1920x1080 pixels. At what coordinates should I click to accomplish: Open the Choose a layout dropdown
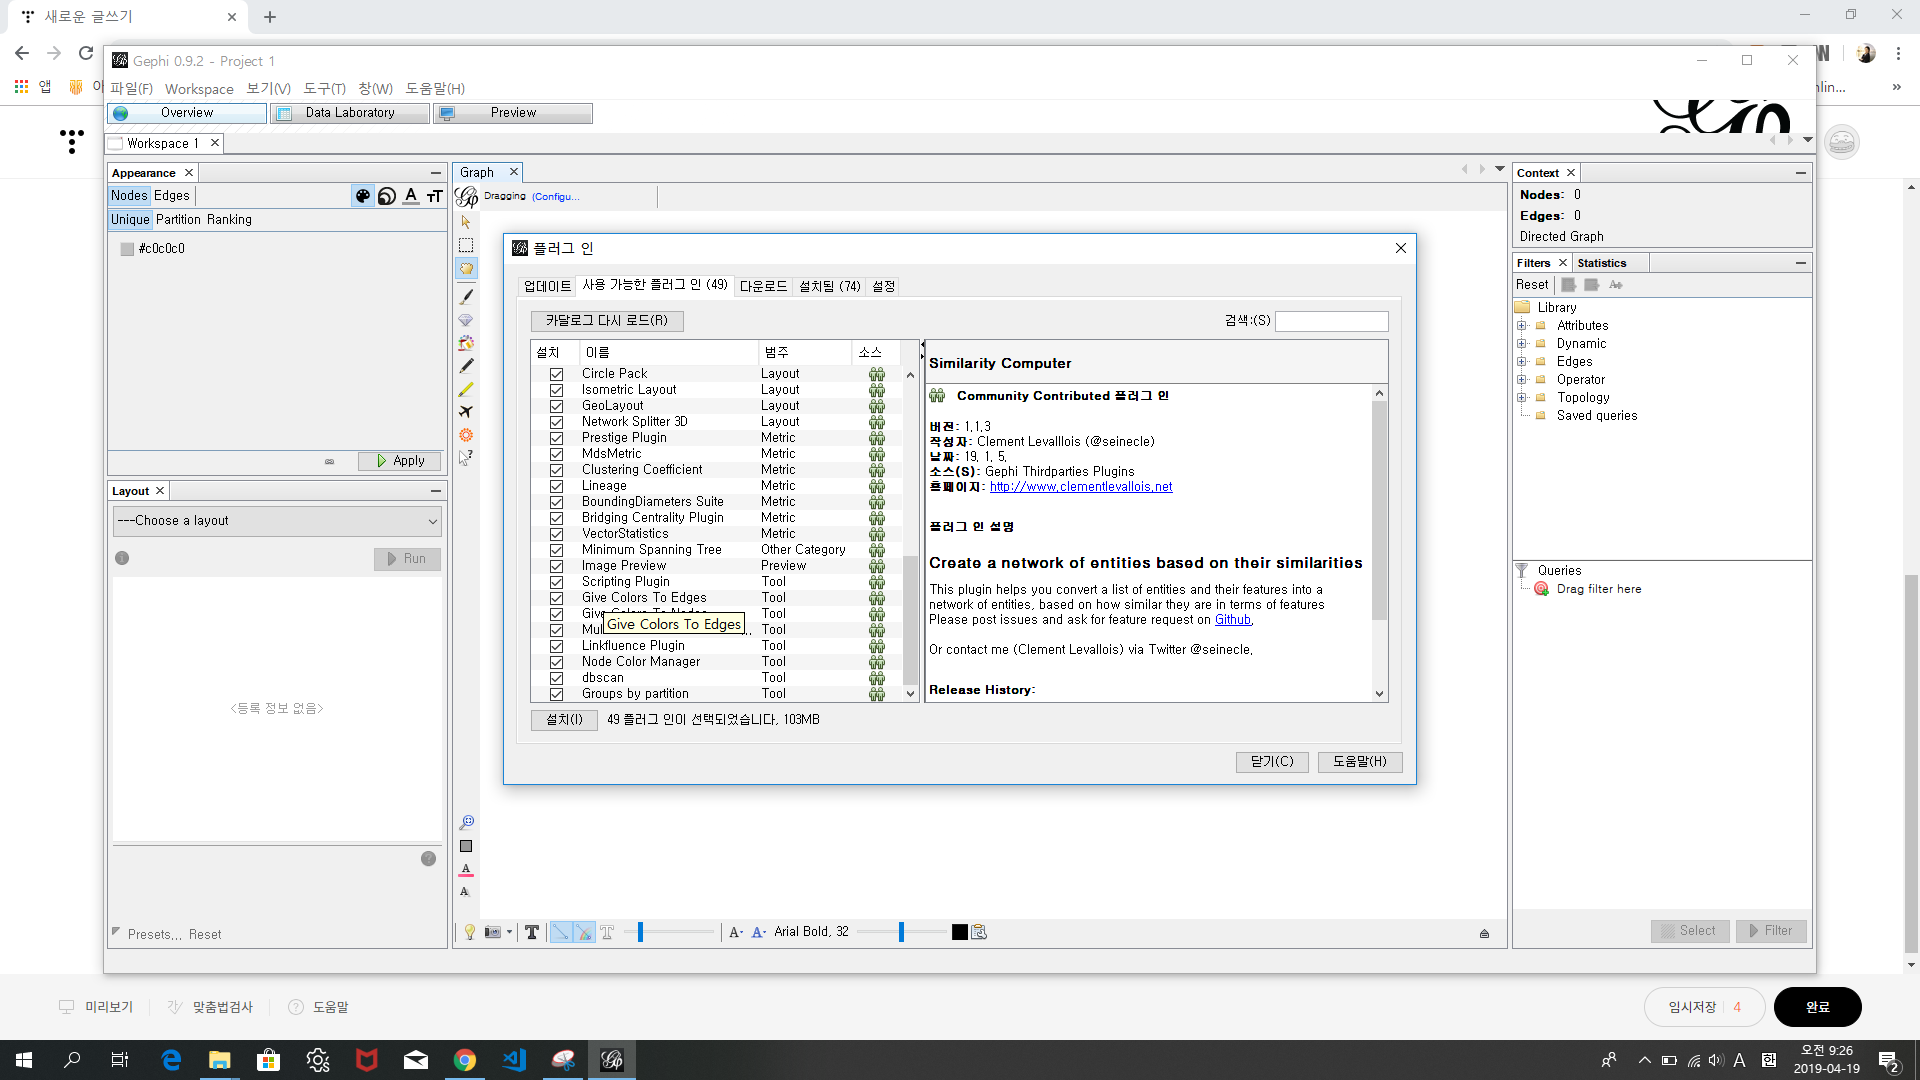(x=277, y=521)
